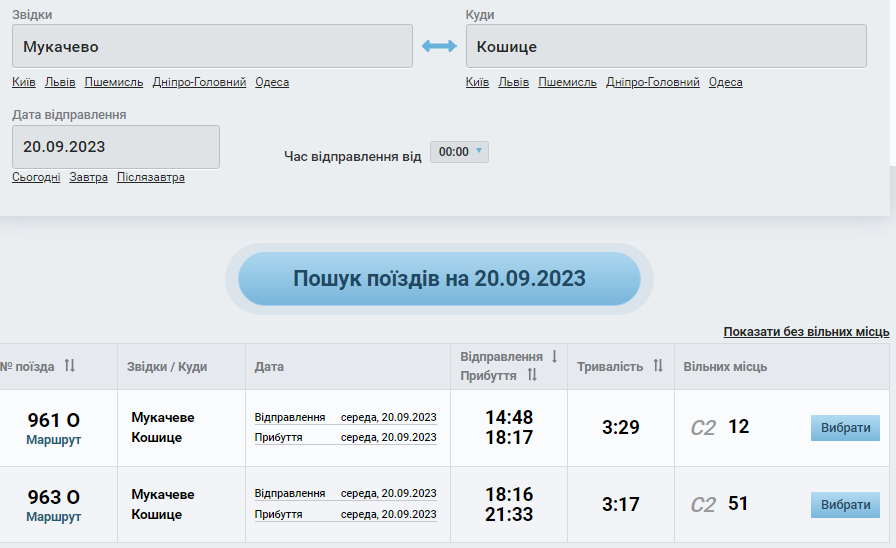This screenshot has width=896, height=548.
Task: Click the departure time 14:48
Action: (x=509, y=417)
